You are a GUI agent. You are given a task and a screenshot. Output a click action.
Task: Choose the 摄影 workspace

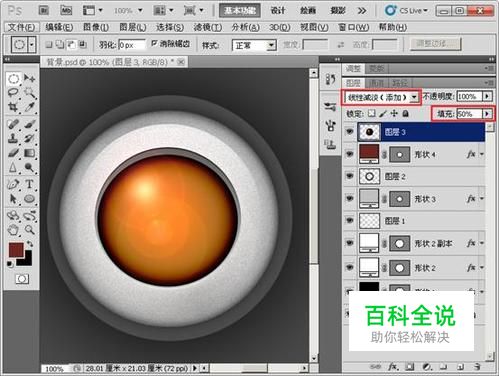[338, 11]
